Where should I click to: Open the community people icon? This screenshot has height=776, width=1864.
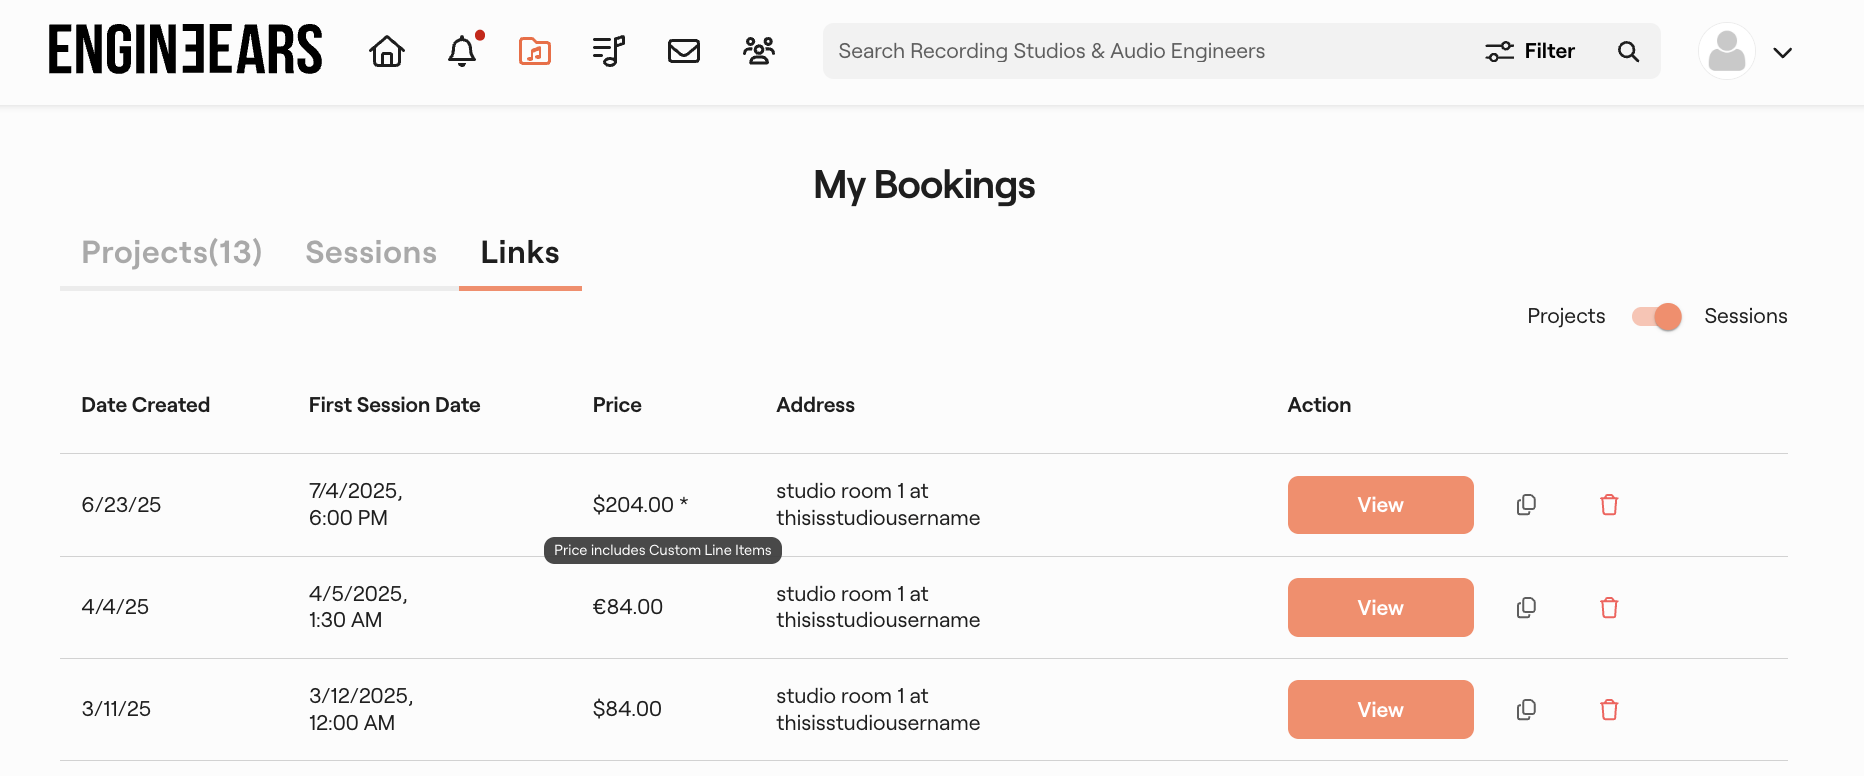[759, 51]
